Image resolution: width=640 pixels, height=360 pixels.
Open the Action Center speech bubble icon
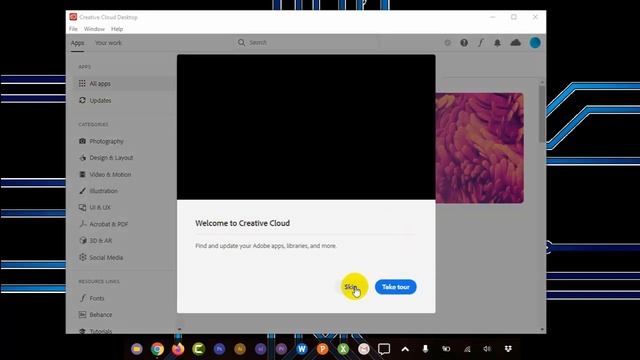384,349
